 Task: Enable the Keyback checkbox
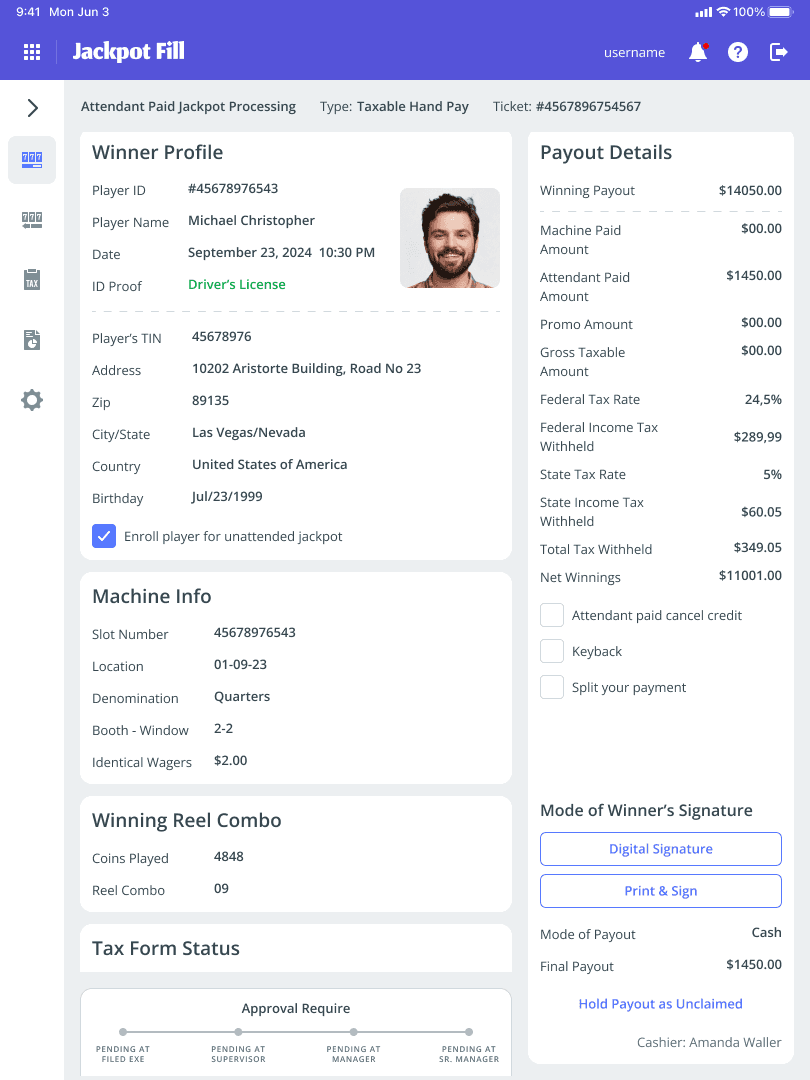coord(551,651)
